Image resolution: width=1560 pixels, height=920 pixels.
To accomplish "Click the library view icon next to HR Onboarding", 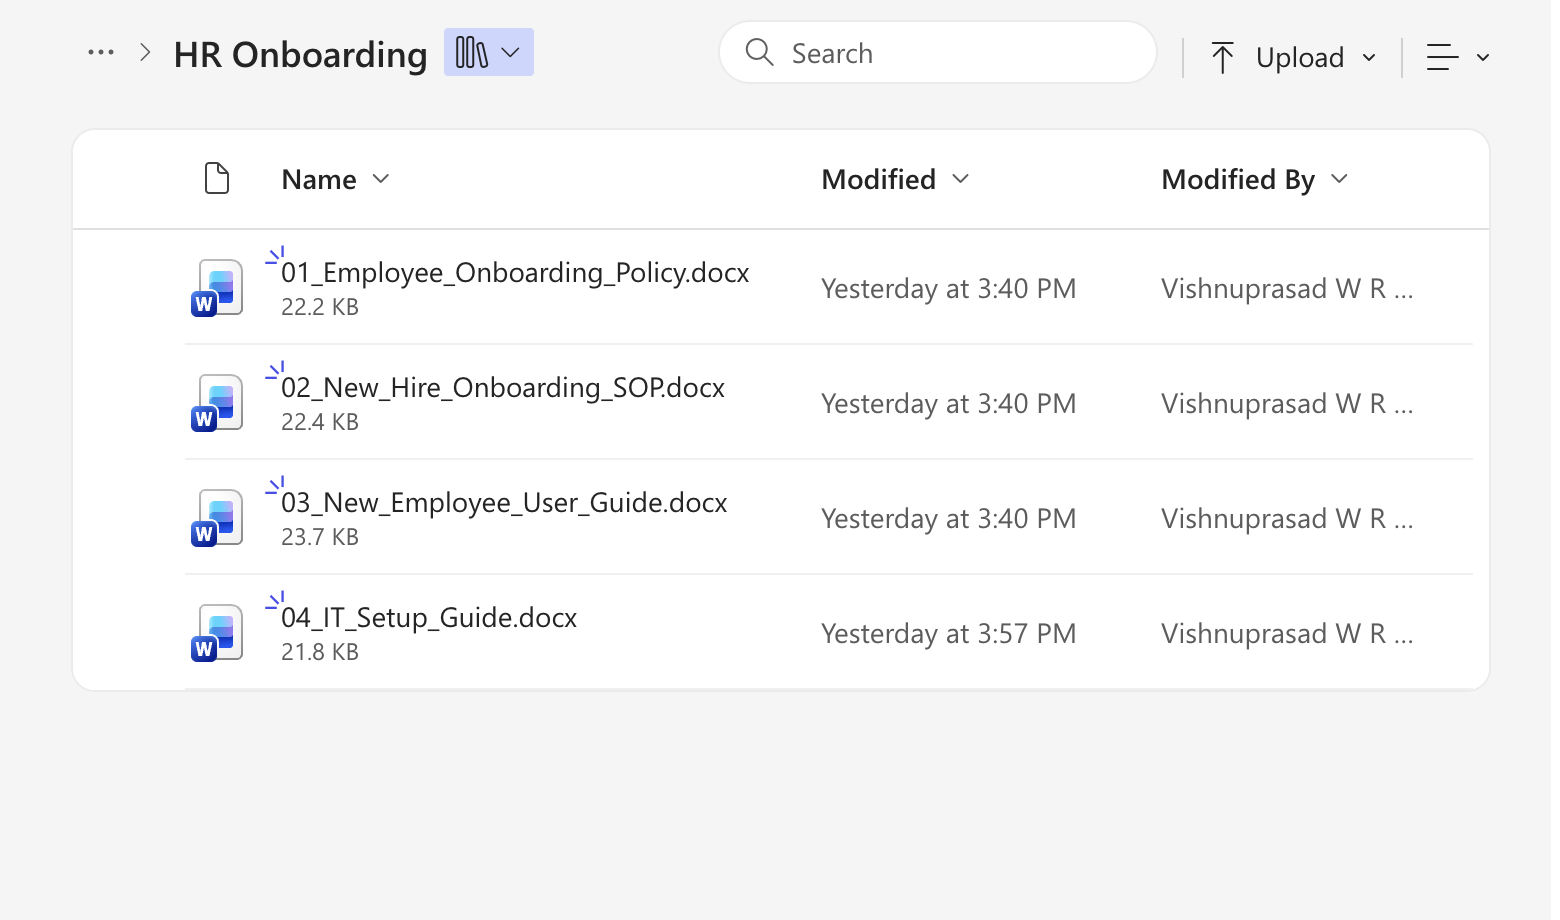I will click(471, 51).
